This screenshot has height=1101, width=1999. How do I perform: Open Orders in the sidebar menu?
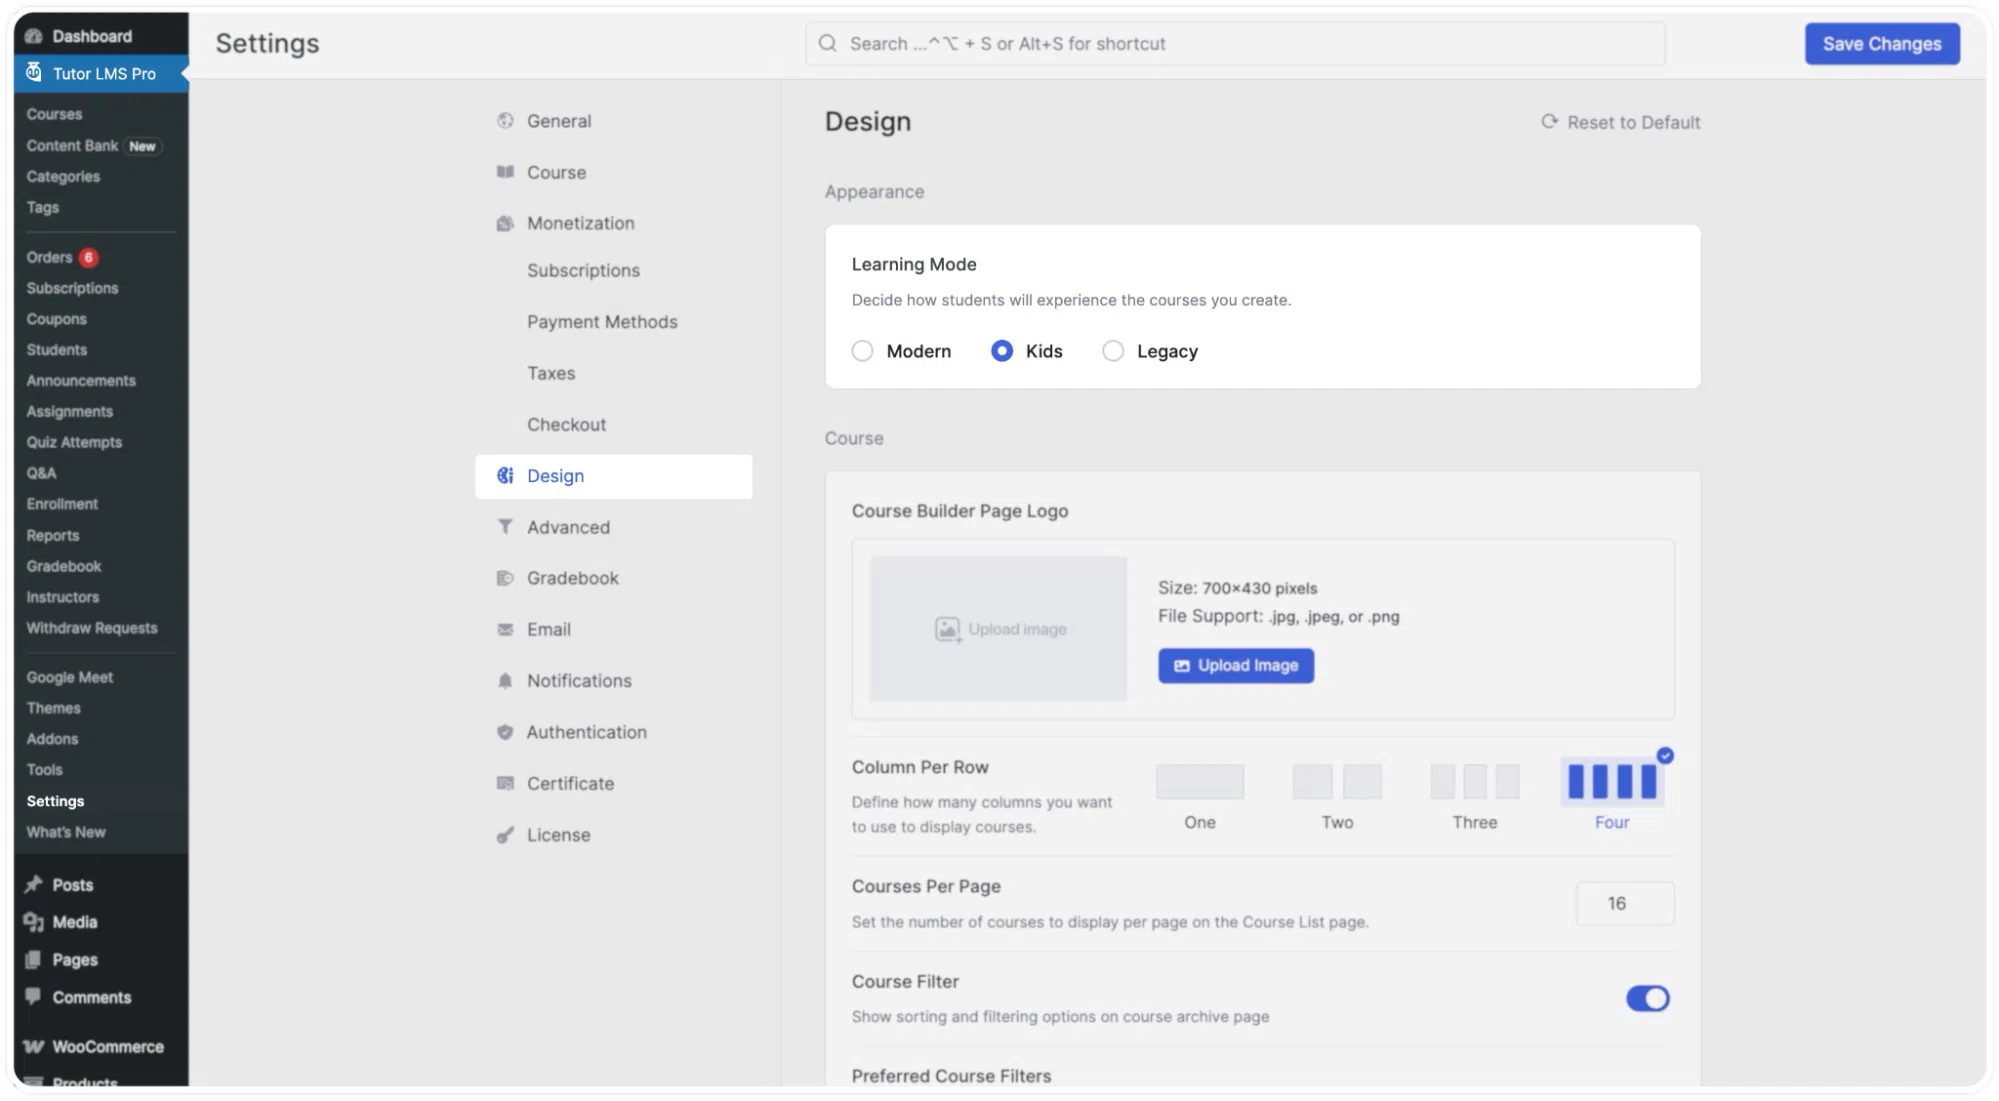[49, 257]
